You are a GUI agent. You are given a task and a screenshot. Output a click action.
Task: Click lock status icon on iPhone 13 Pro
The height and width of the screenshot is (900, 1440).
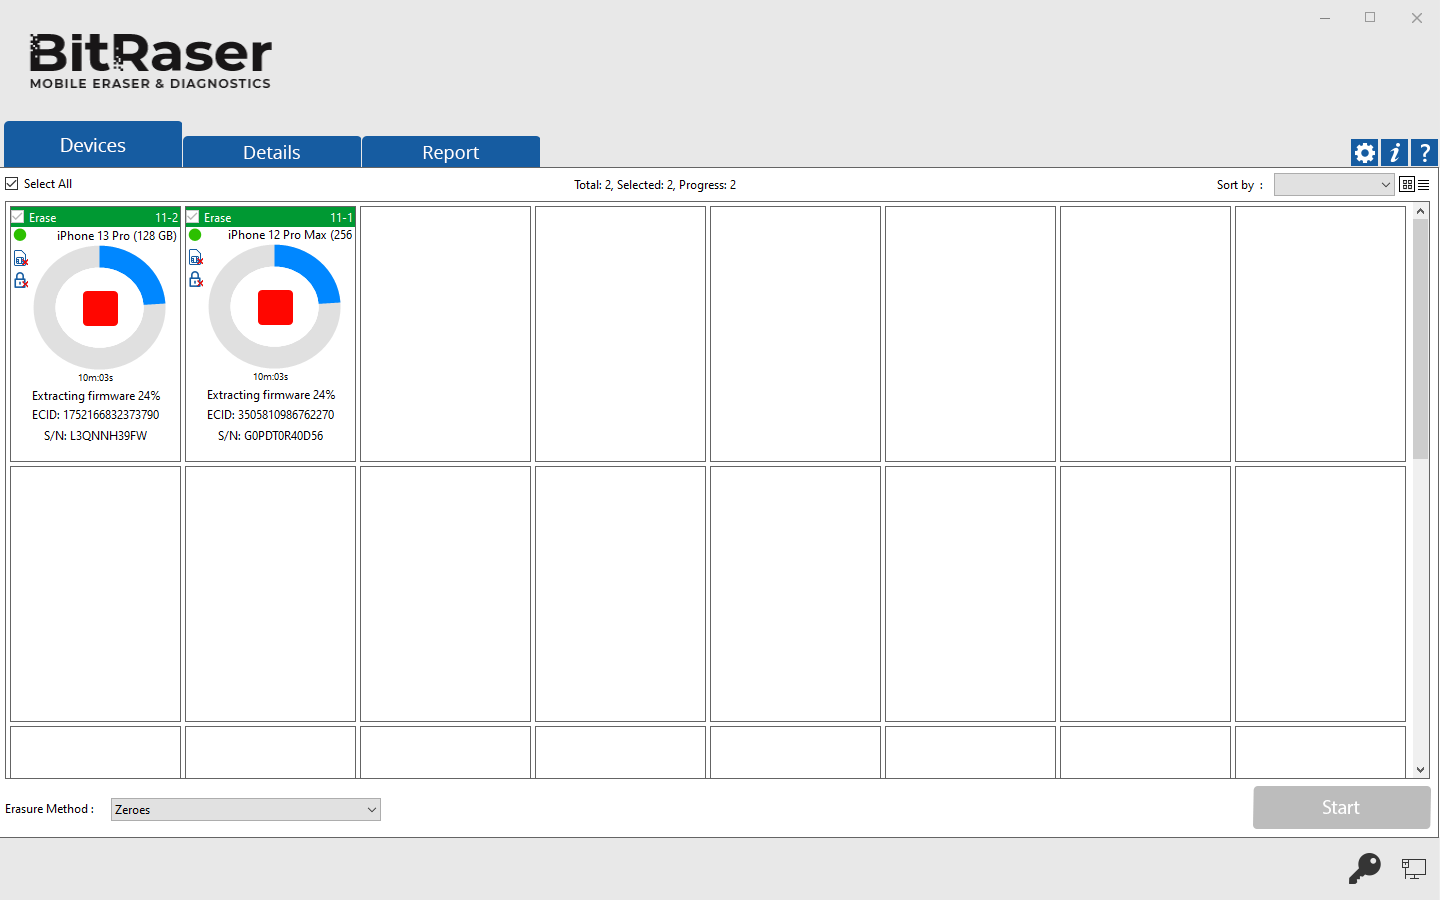click(21, 280)
